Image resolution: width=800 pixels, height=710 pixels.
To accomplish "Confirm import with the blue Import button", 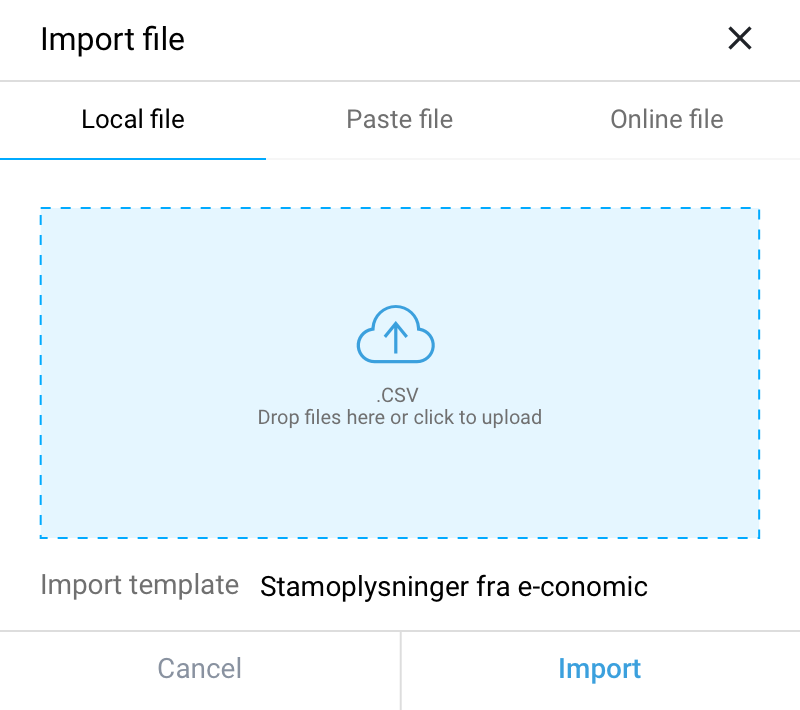I will (600, 668).
